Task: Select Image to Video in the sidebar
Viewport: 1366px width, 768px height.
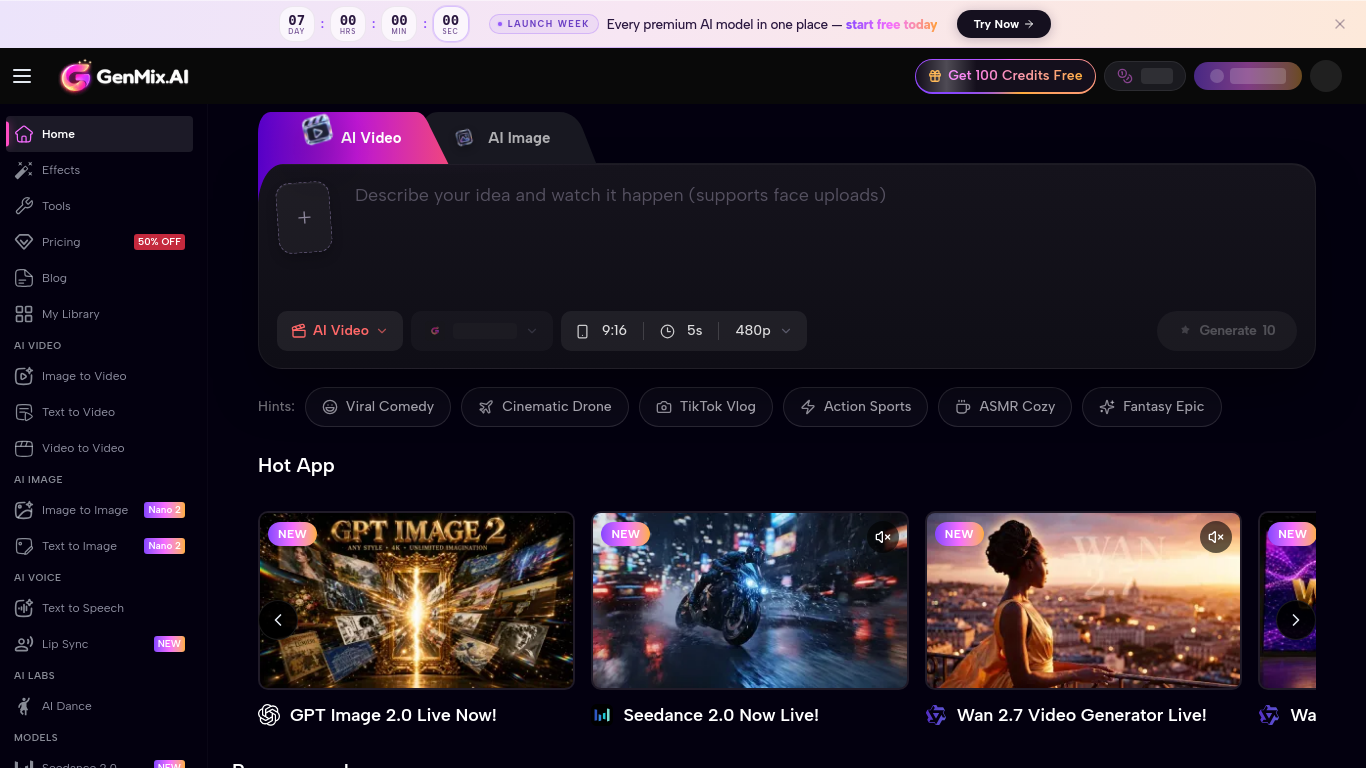Action: [100, 376]
